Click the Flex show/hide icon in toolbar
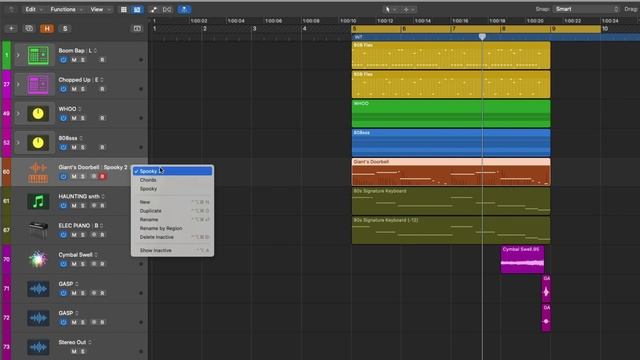The width and height of the screenshot is (640, 360). click(x=167, y=9)
